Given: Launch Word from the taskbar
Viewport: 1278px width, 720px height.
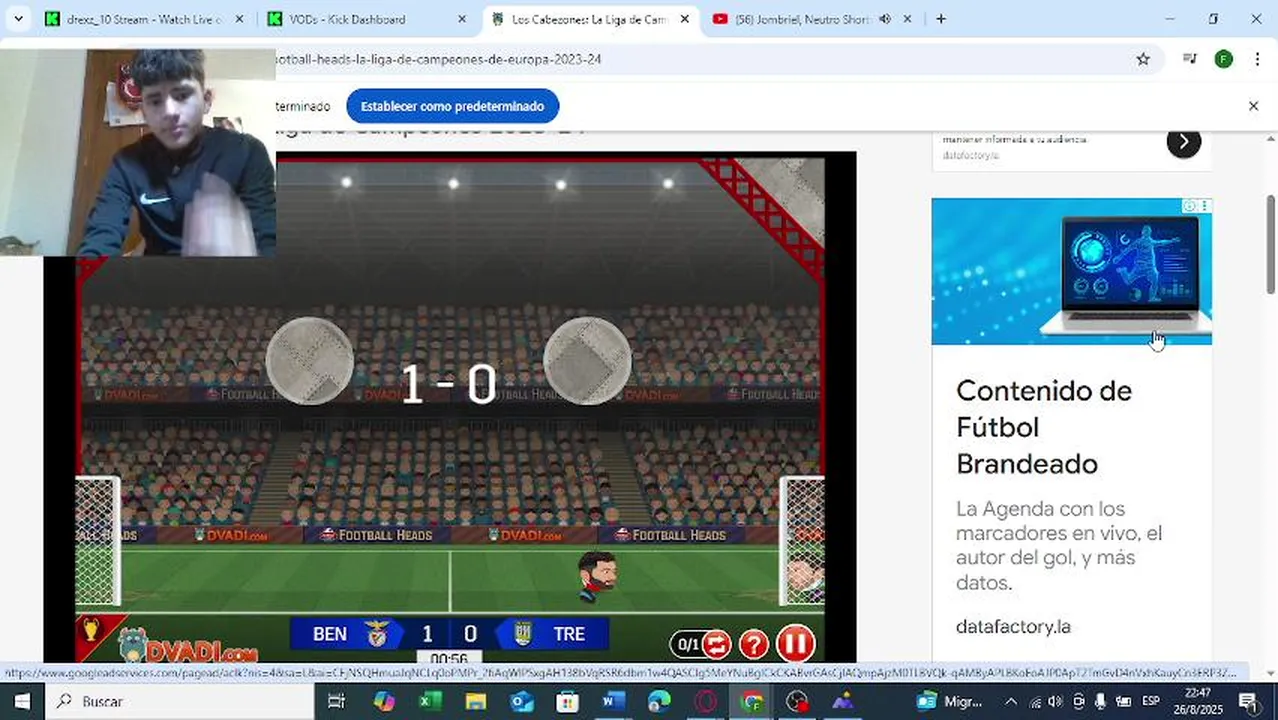Looking at the screenshot, I should coord(613,701).
